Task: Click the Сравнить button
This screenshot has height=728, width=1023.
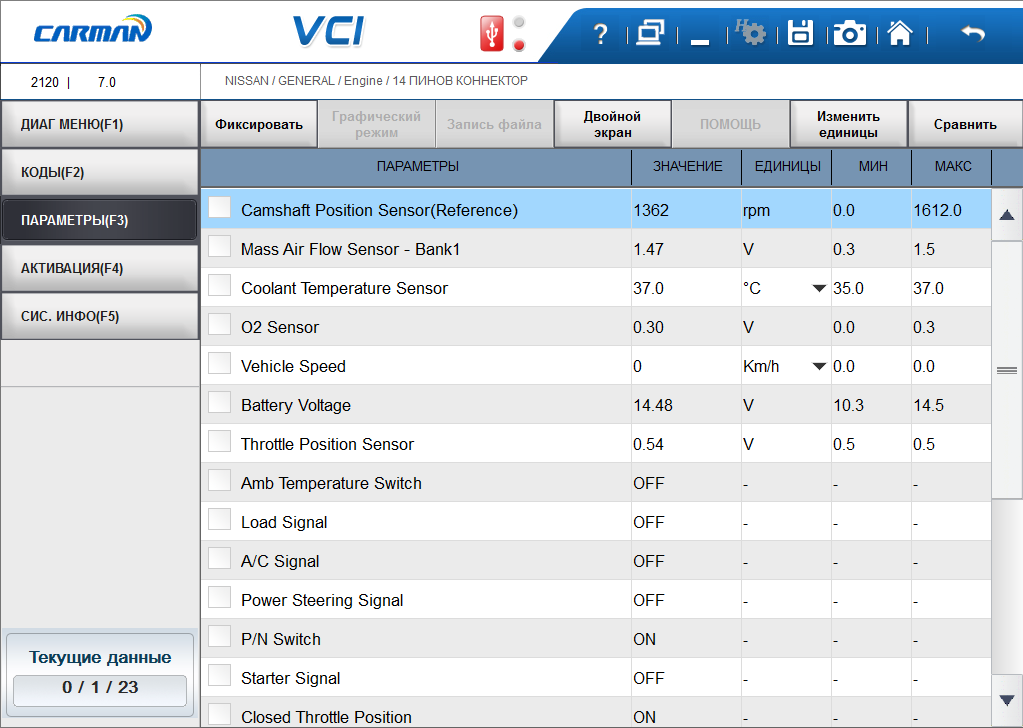Action: coord(966,124)
